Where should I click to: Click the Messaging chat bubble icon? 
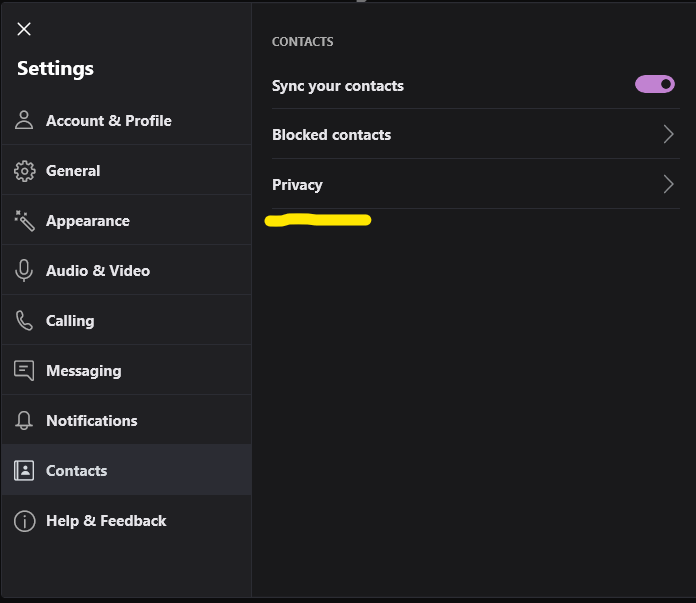[x=24, y=371]
